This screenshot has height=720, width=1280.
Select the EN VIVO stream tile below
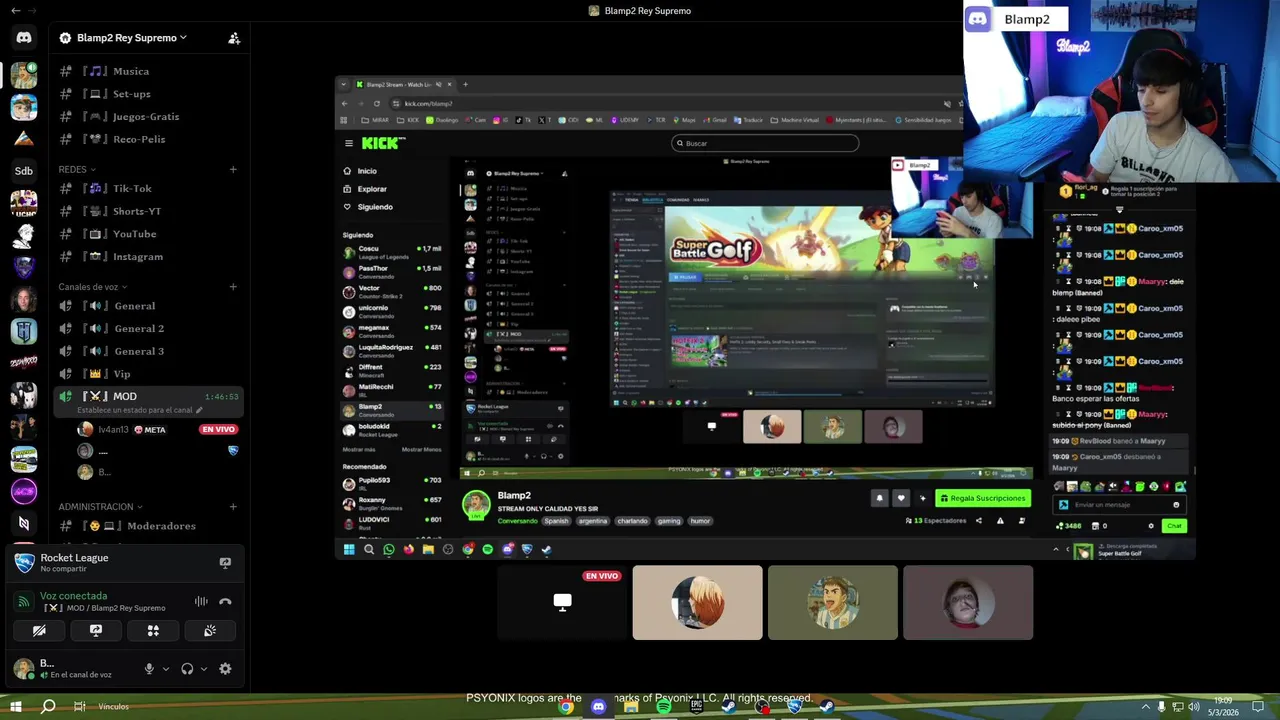[x=562, y=602]
